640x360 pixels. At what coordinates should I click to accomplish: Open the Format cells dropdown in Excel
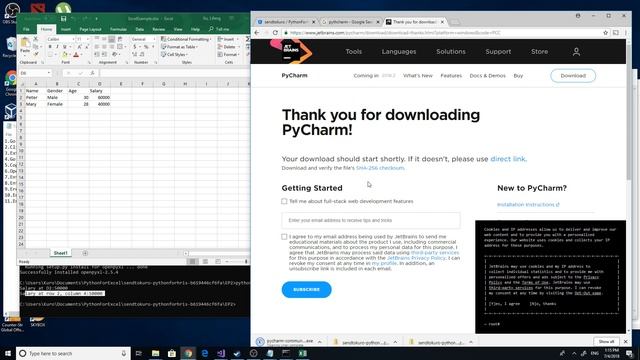pyautogui.click(x=229, y=55)
